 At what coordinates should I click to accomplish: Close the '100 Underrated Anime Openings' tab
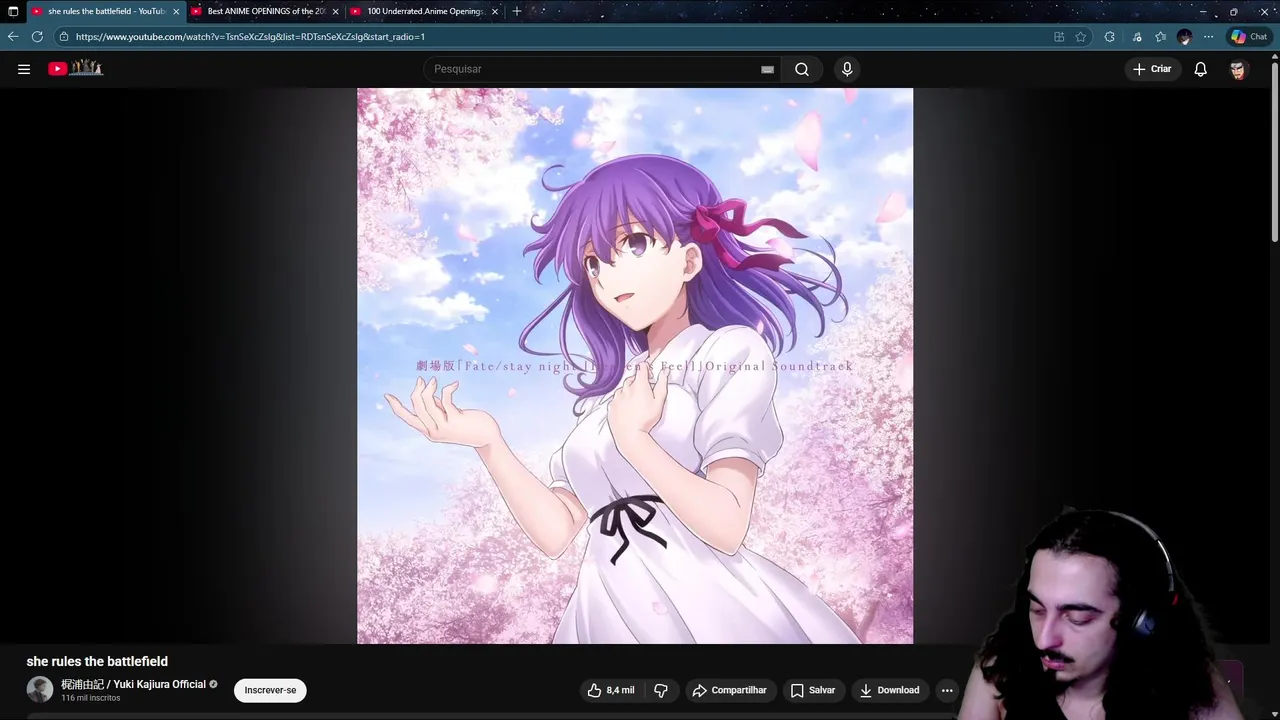(x=494, y=11)
